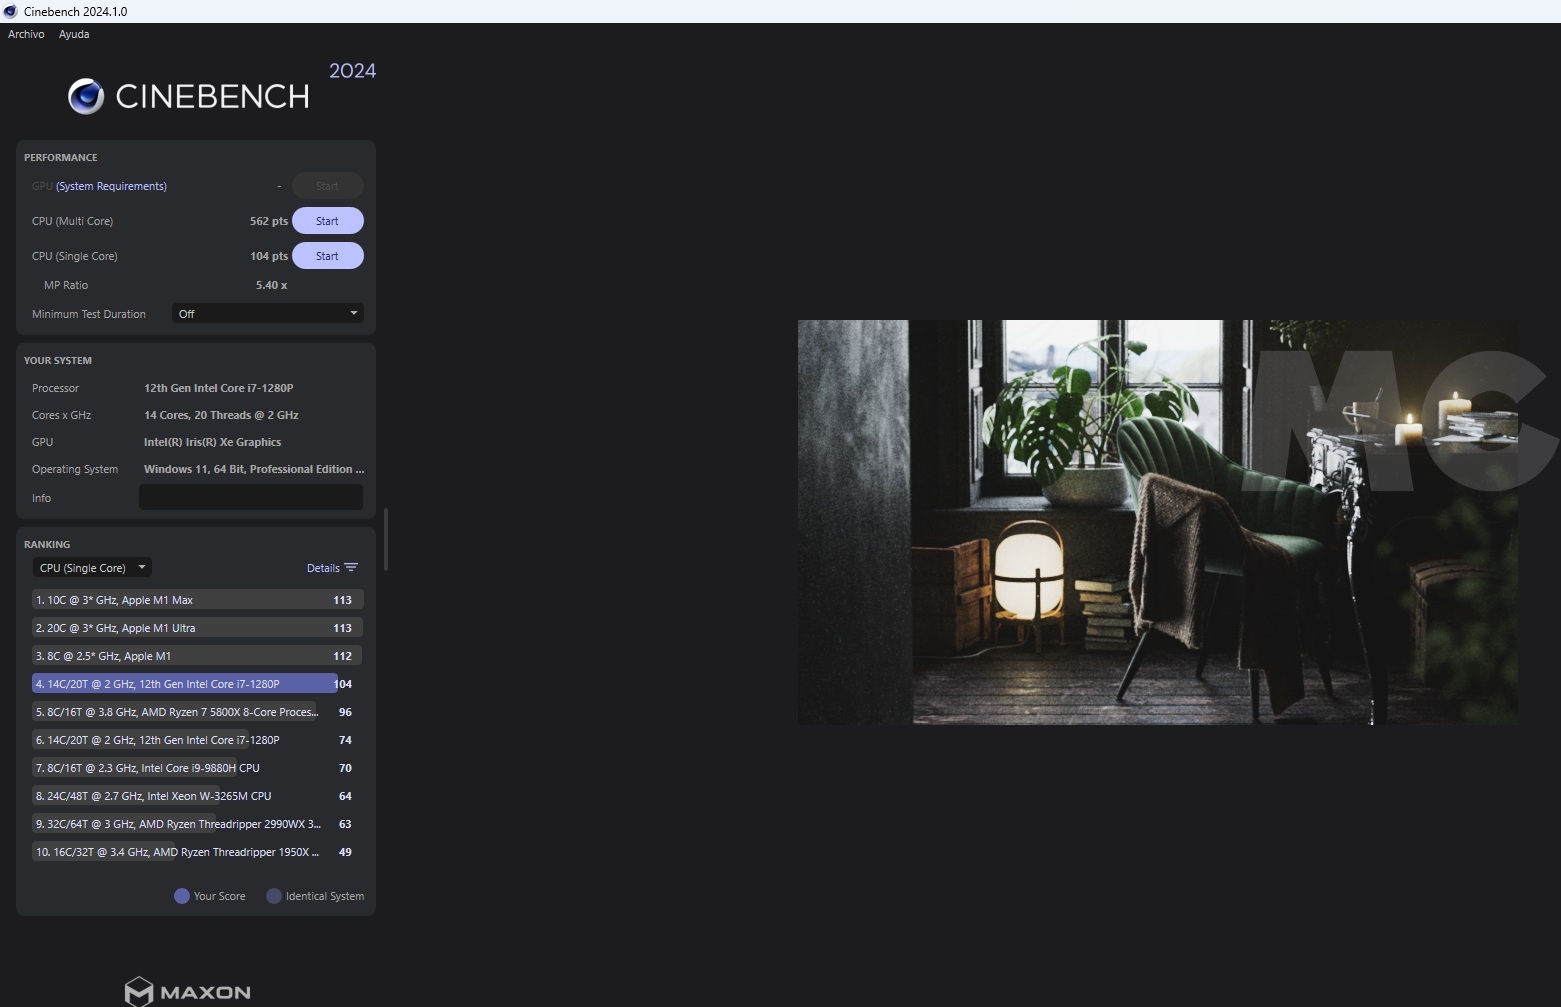Expand the CPU (Single Core) dropdown arrow
This screenshot has width=1561, height=1007.
[x=142, y=567]
